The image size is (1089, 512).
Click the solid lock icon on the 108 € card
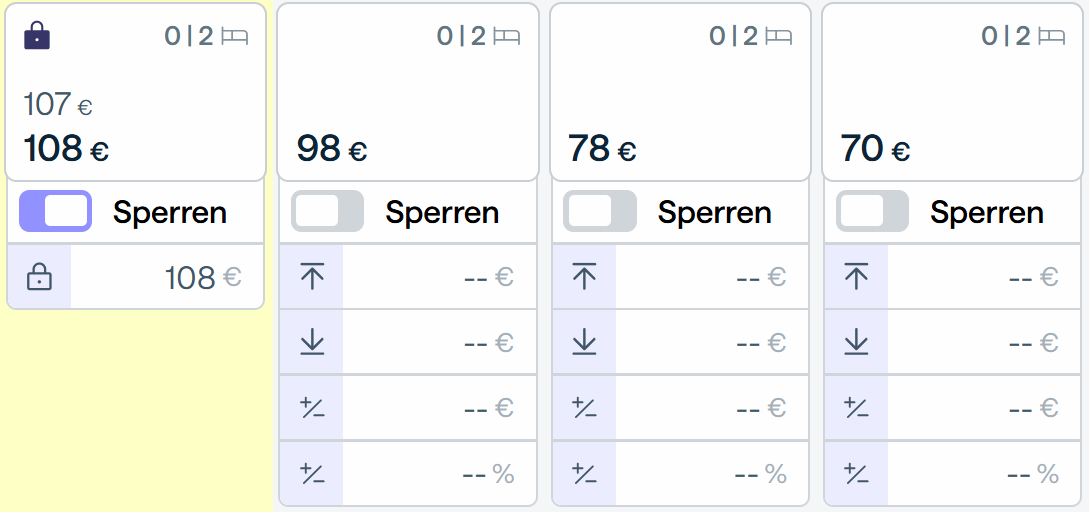point(37,35)
